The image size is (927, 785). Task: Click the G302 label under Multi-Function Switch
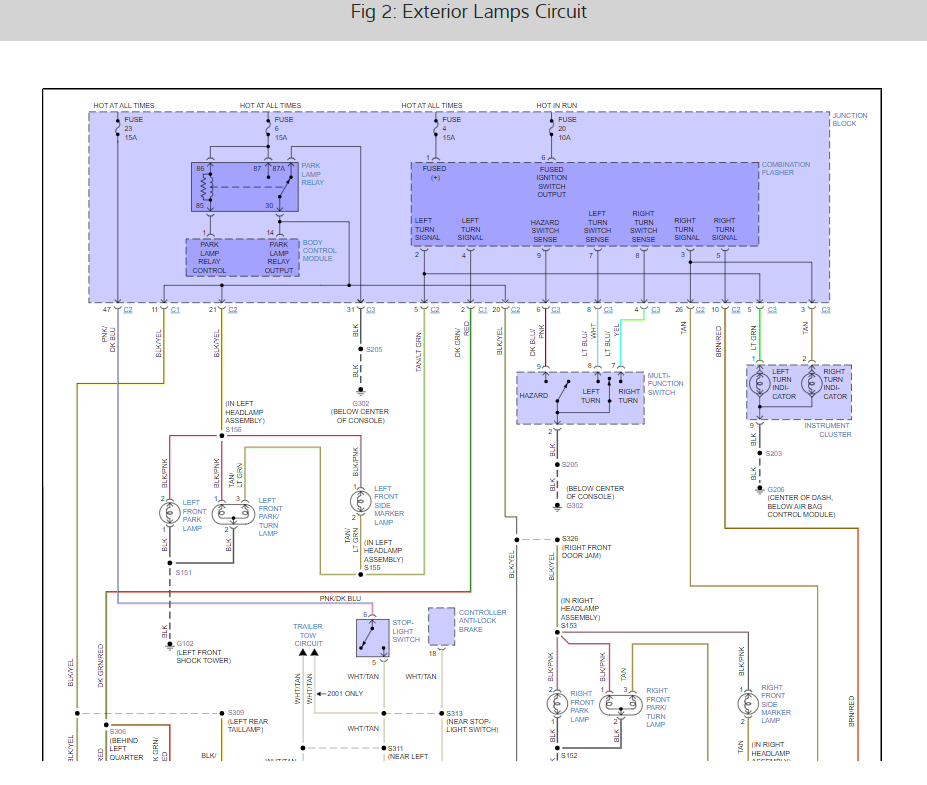575,505
